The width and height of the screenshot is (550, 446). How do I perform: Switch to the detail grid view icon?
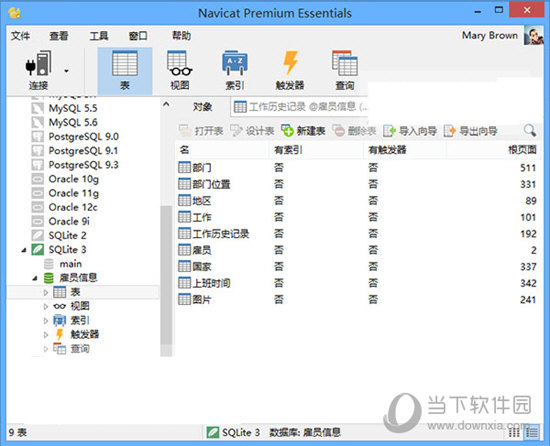pyautogui.click(x=514, y=432)
